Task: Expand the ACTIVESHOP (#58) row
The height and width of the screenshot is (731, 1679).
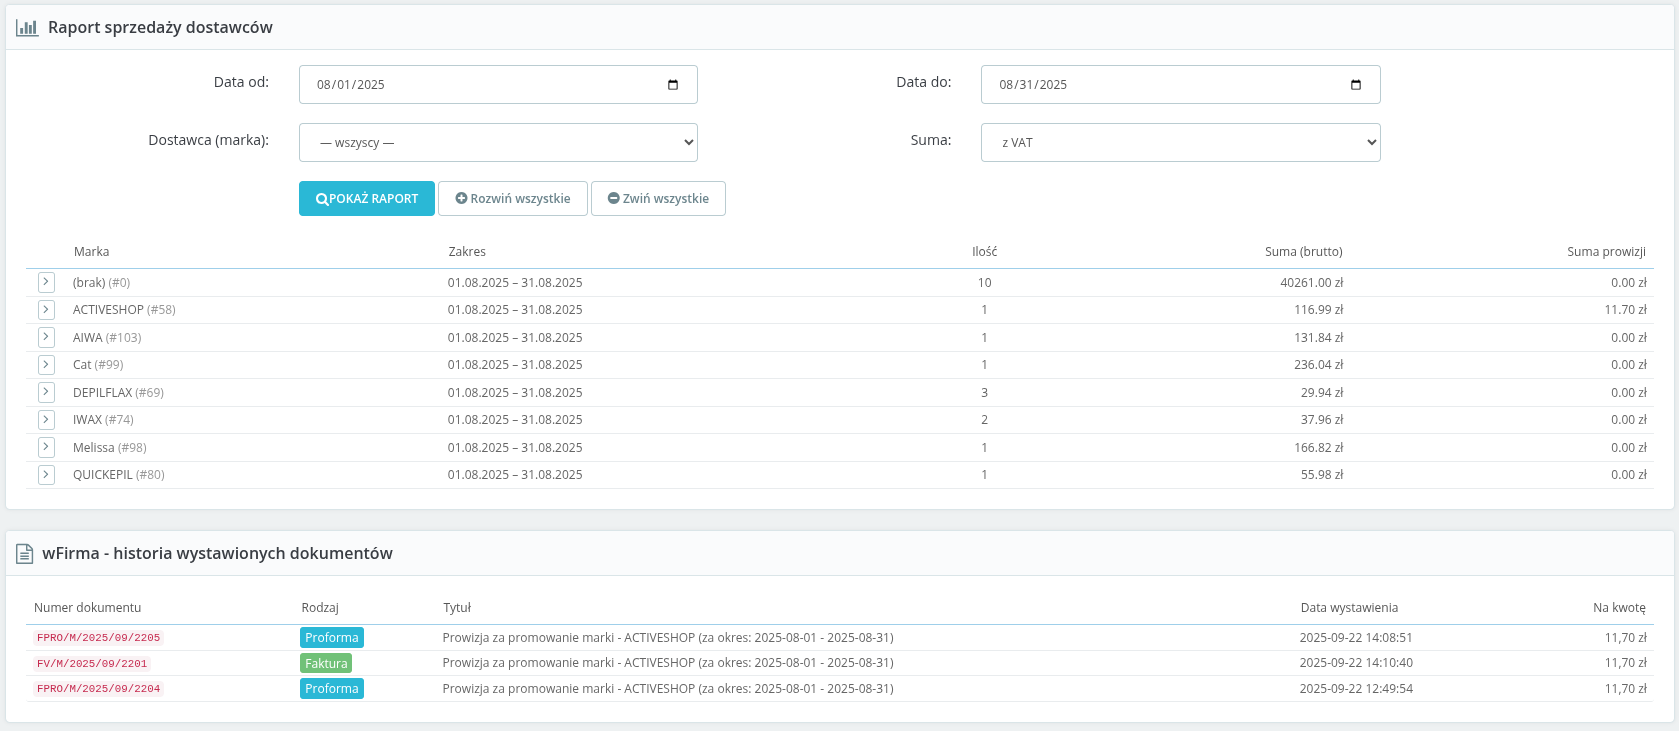Action: 46,310
